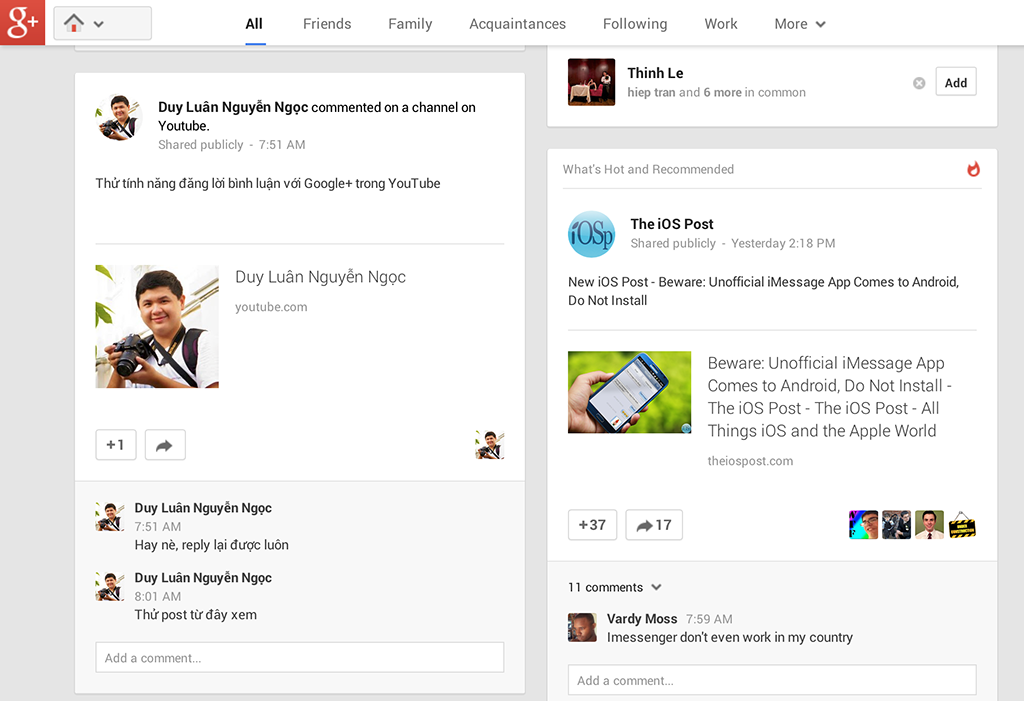This screenshot has height=701, width=1024.
Task: Open the theiospost.com link
Action: coord(750,461)
